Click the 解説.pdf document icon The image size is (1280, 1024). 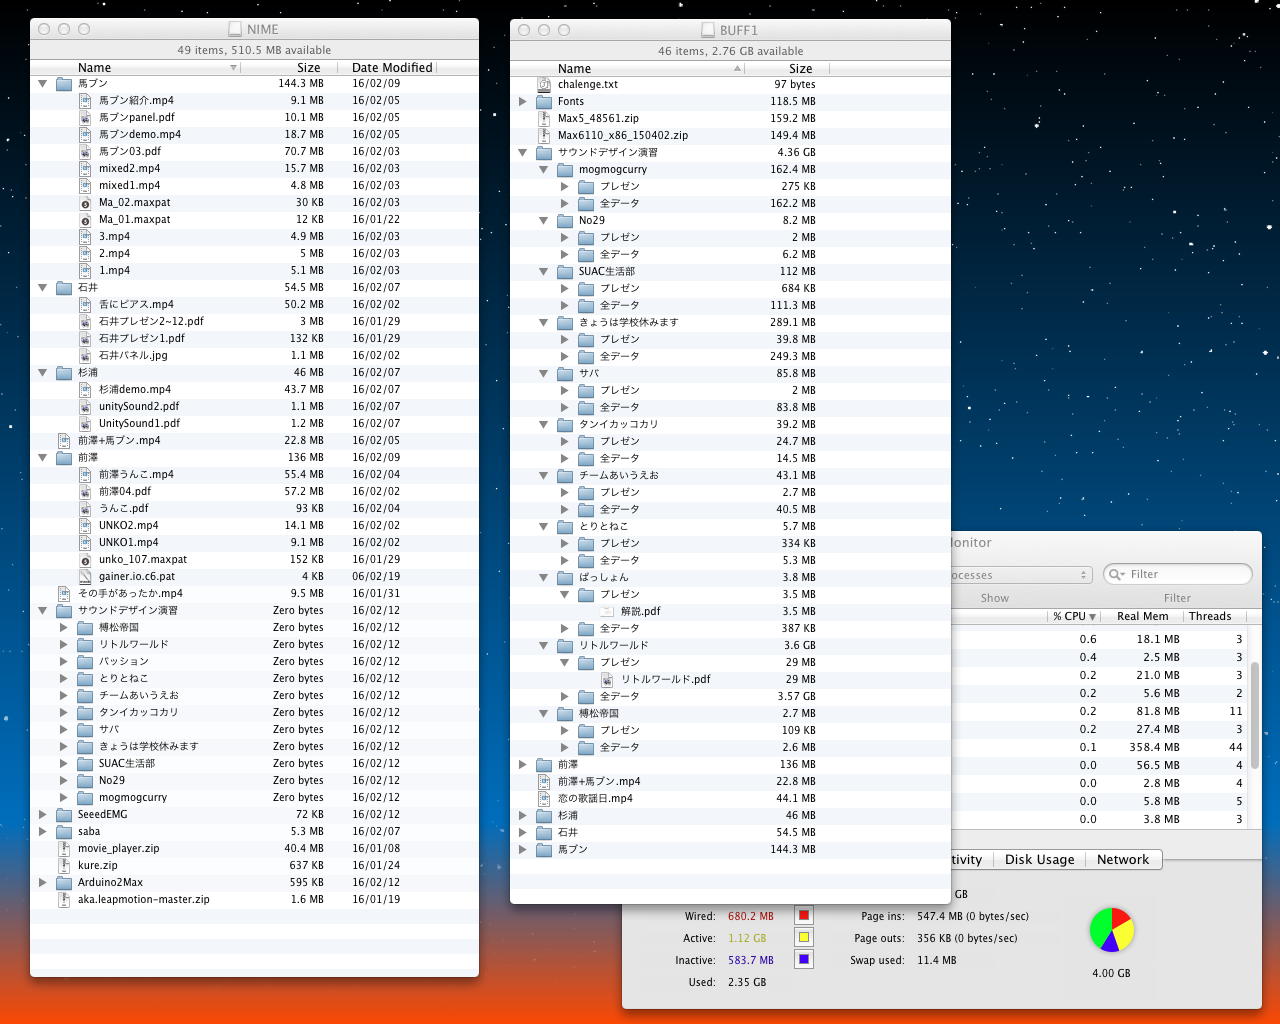[607, 611]
